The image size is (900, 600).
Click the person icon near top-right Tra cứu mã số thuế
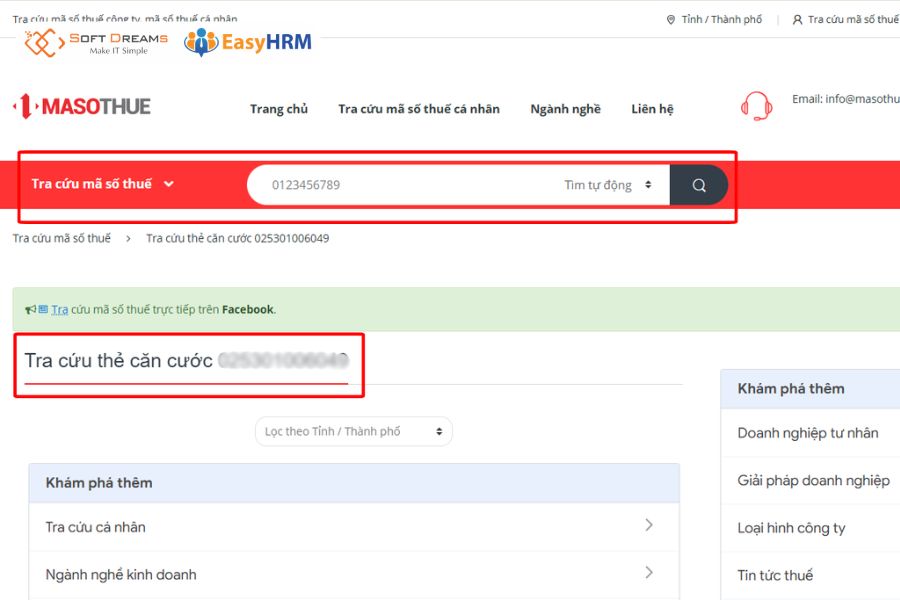pyautogui.click(x=797, y=20)
